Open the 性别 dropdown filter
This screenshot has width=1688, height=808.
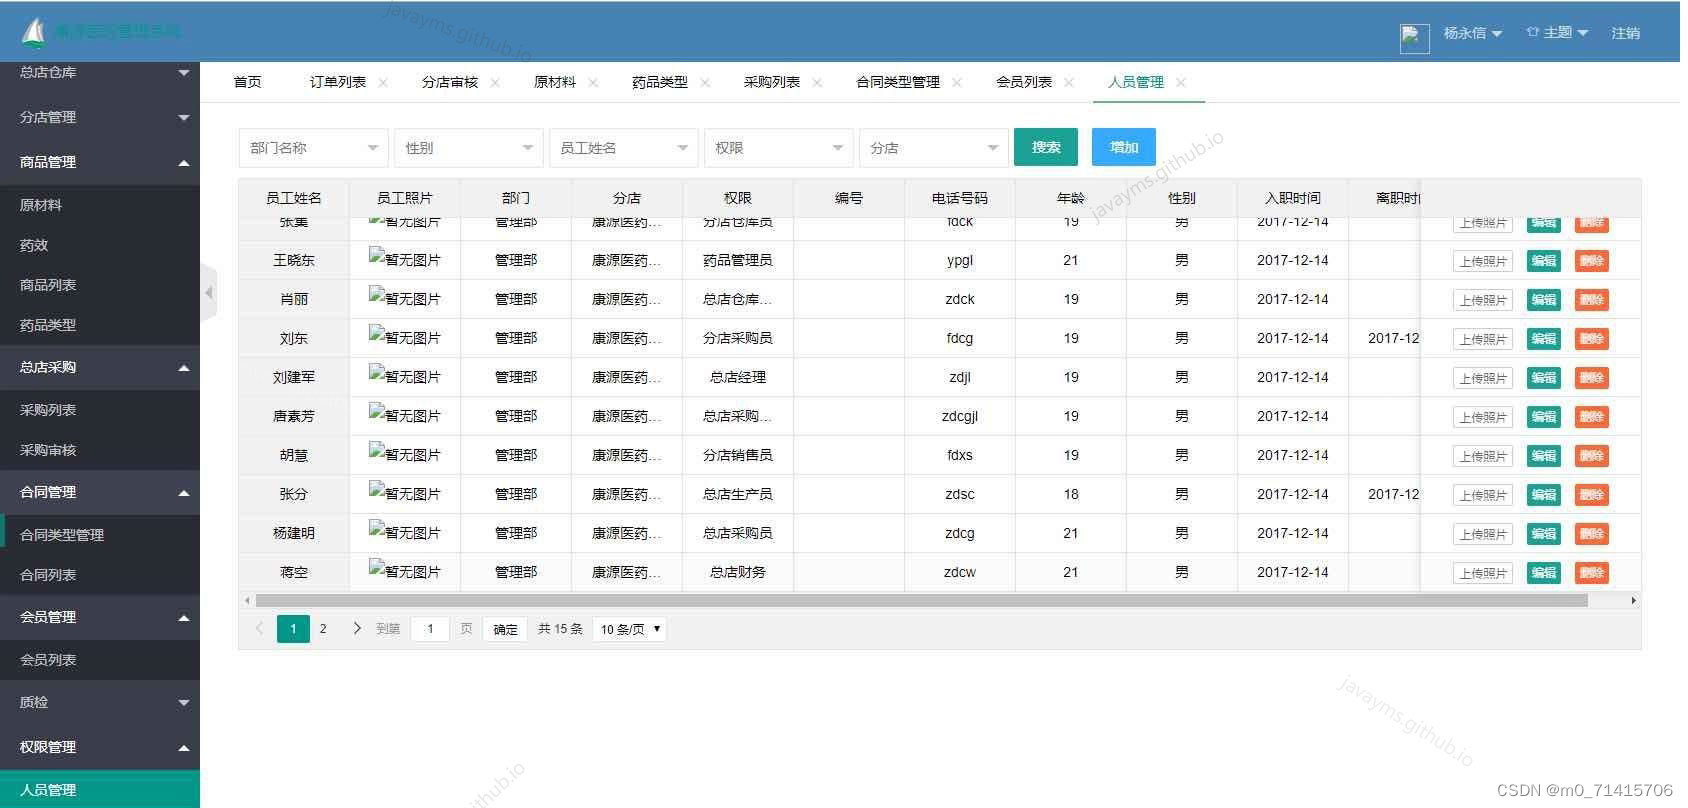tap(468, 148)
